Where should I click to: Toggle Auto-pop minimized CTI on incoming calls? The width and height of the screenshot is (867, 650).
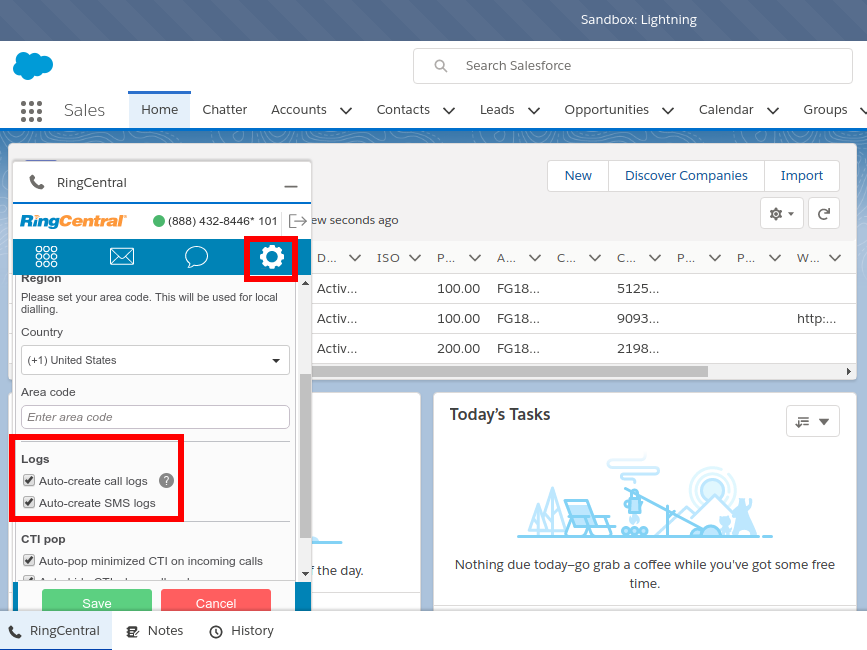pyautogui.click(x=29, y=562)
